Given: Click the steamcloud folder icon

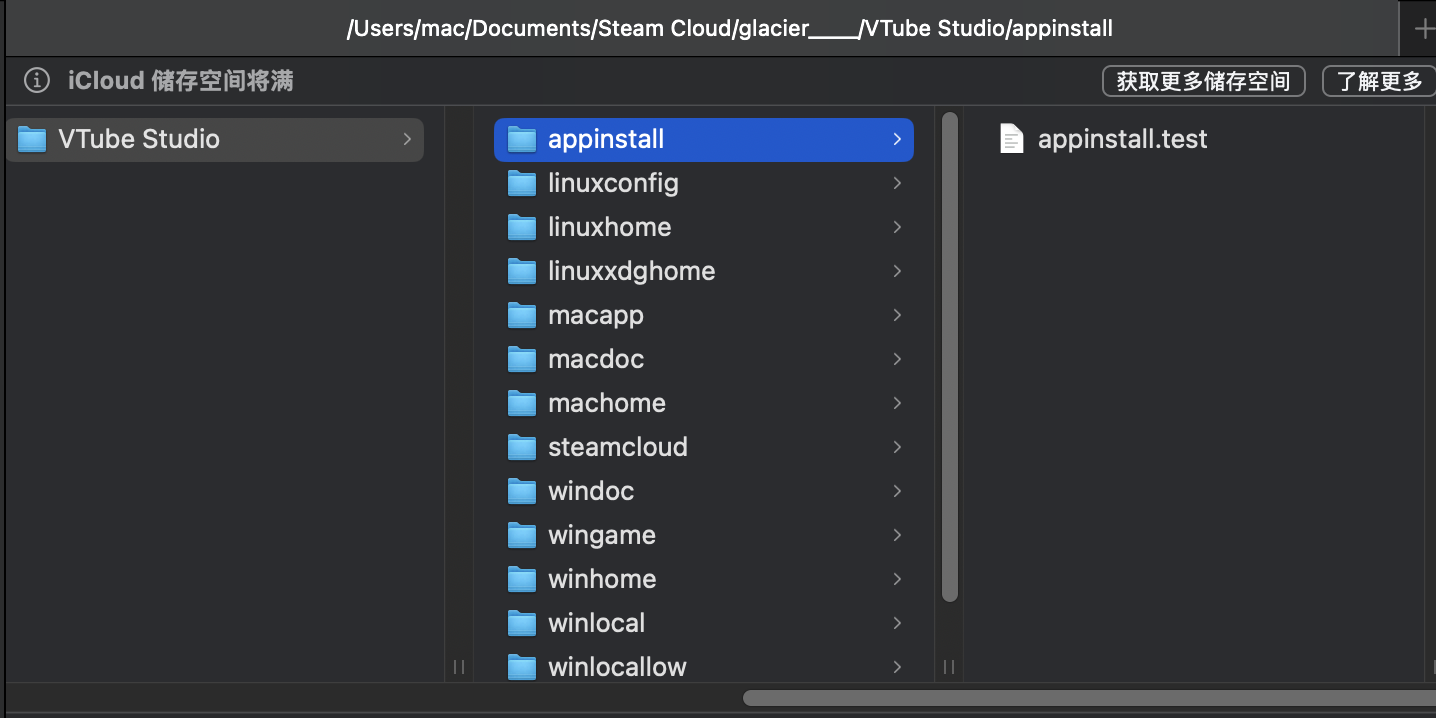Looking at the screenshot, I should coord(522,447).
